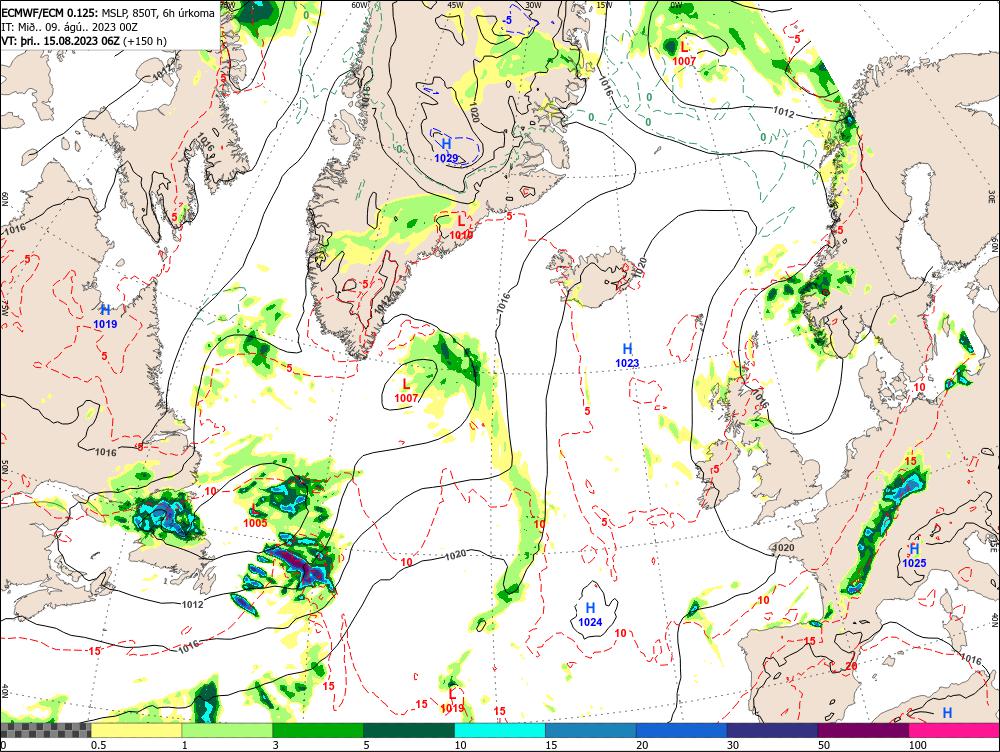Image resolution: width=1000 pixels, height=752 pixels.
Task: Select the medium green 3–5 legend swatch
Action: coord(318,730)
